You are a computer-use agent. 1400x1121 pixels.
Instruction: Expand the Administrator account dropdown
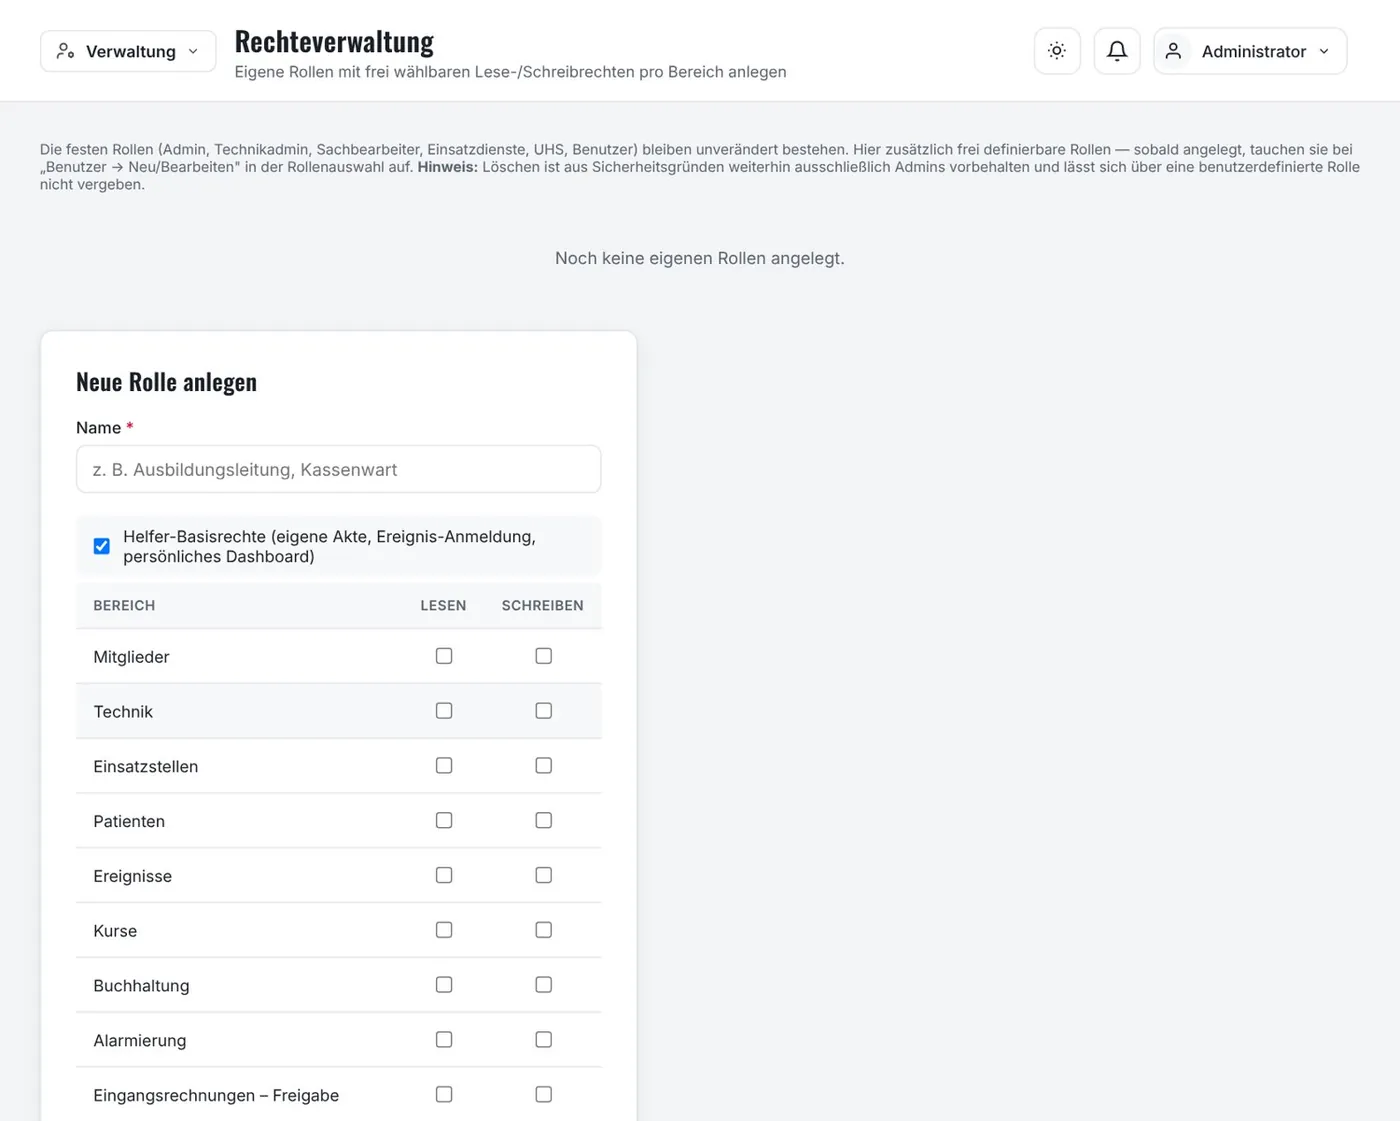[1250, 51]
